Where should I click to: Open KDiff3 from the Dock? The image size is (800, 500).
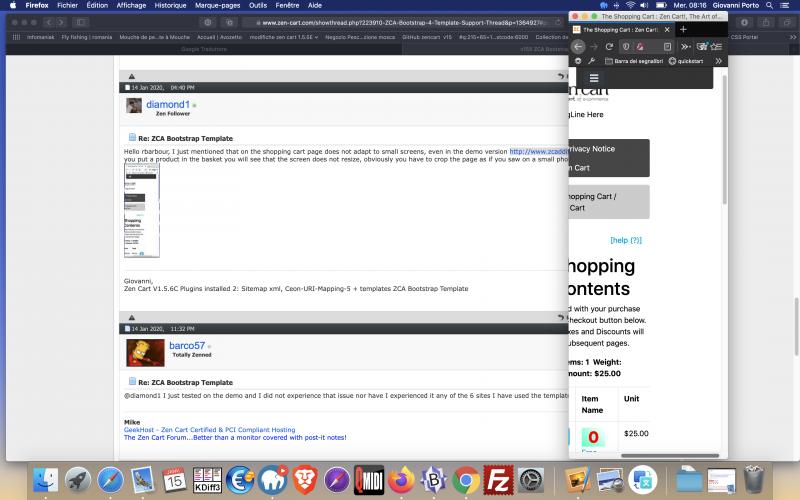tap(207, 480)
